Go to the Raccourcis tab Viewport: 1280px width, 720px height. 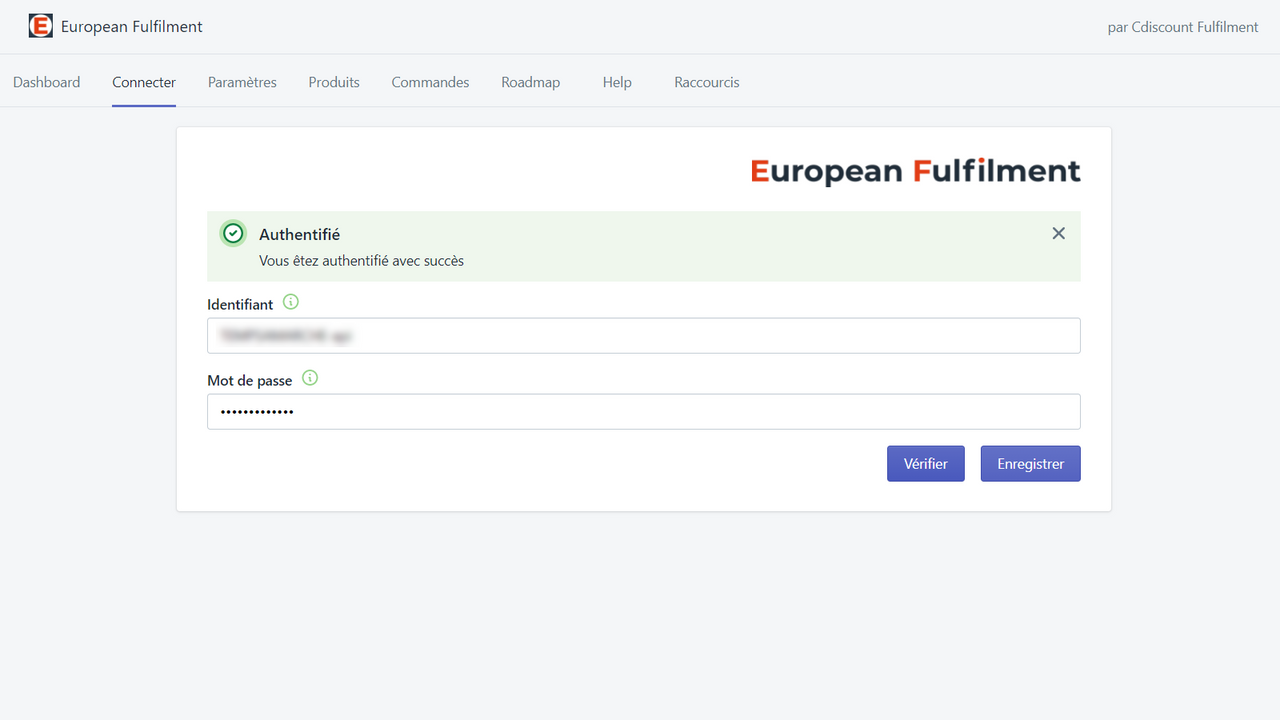pos(707,82)
